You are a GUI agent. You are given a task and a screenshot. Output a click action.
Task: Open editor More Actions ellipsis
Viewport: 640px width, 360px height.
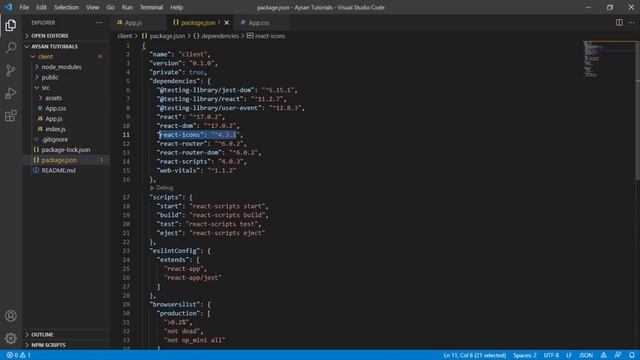[631, 22]
